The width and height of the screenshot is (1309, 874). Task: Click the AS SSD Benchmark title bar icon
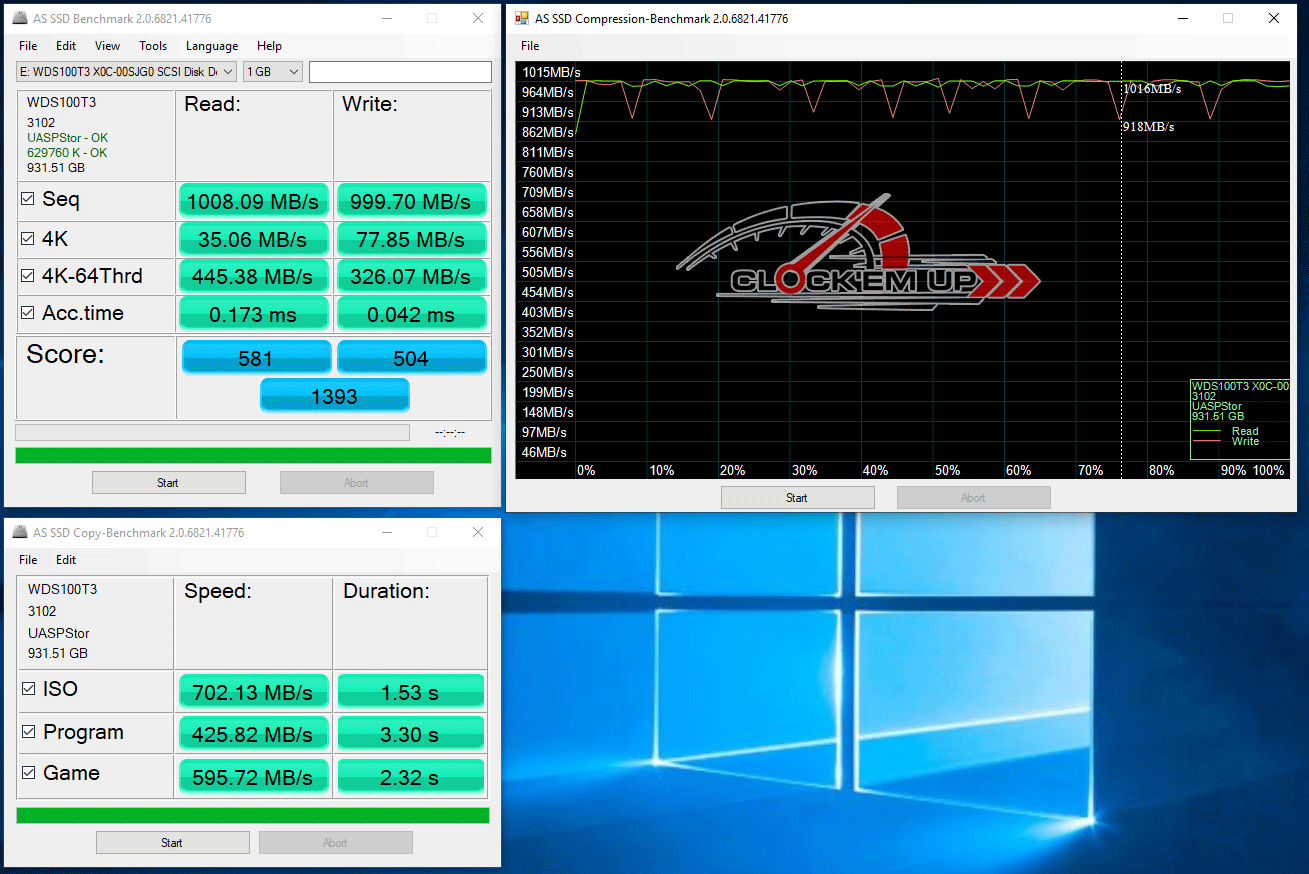[20, 18]
